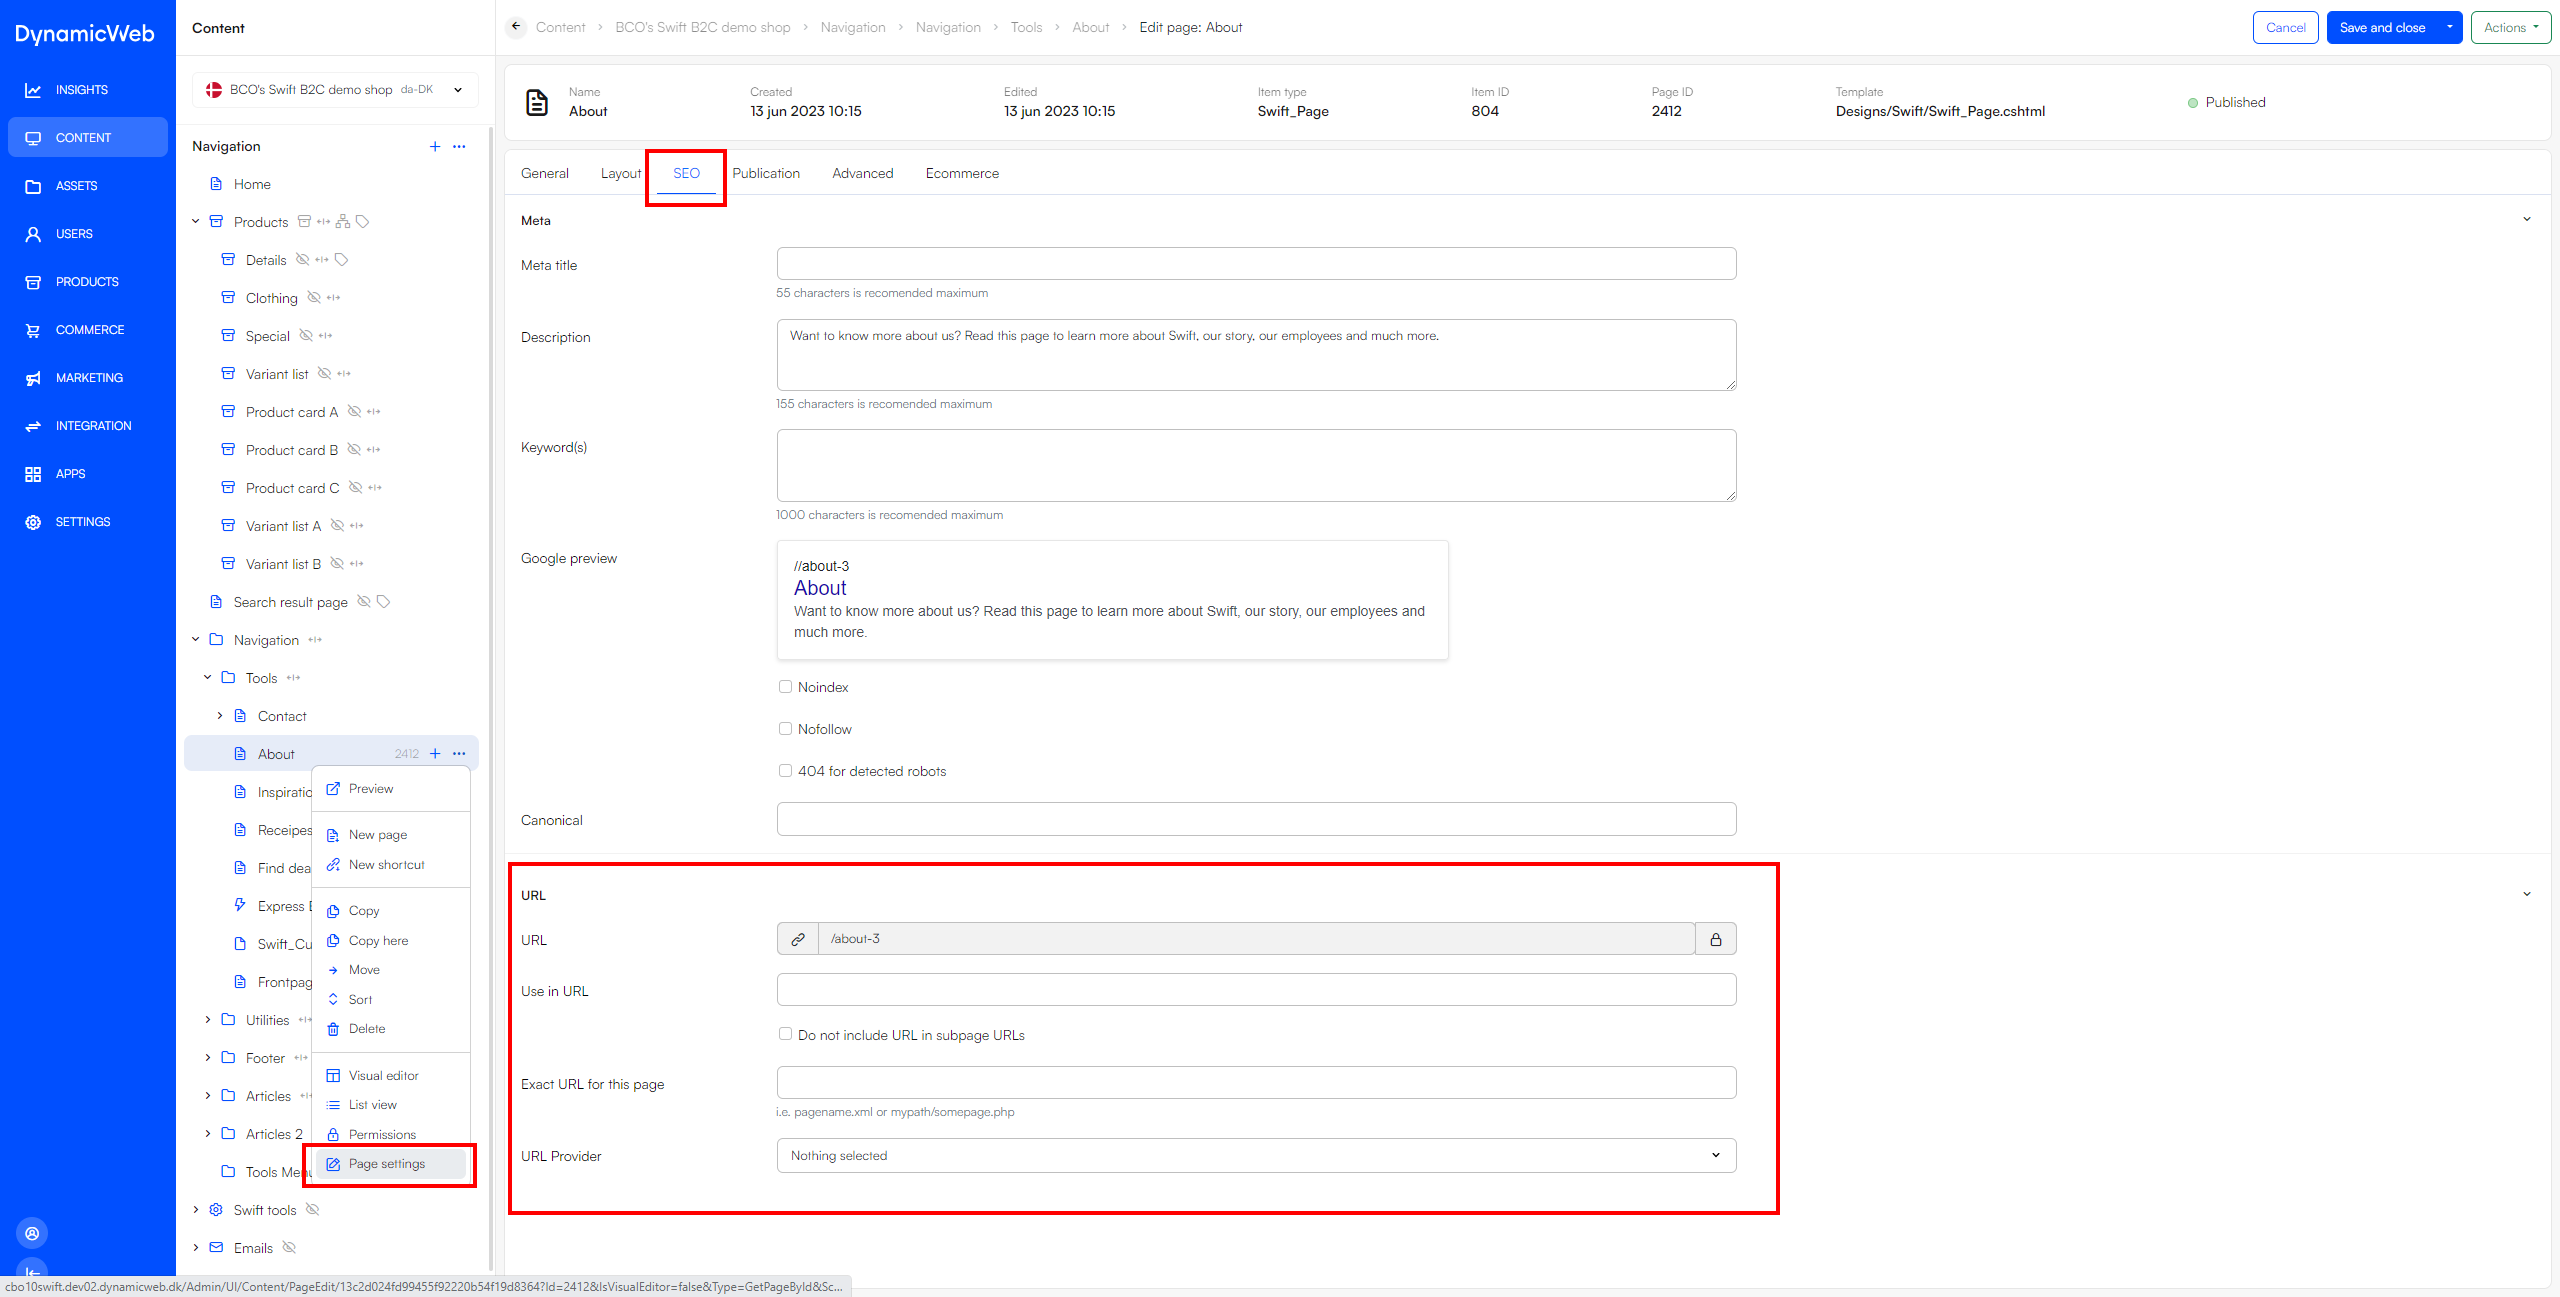Click plus icon on About tree row
Image resolution: width=2560 pixels, height=1297 pixels.
tap(435, 754)
